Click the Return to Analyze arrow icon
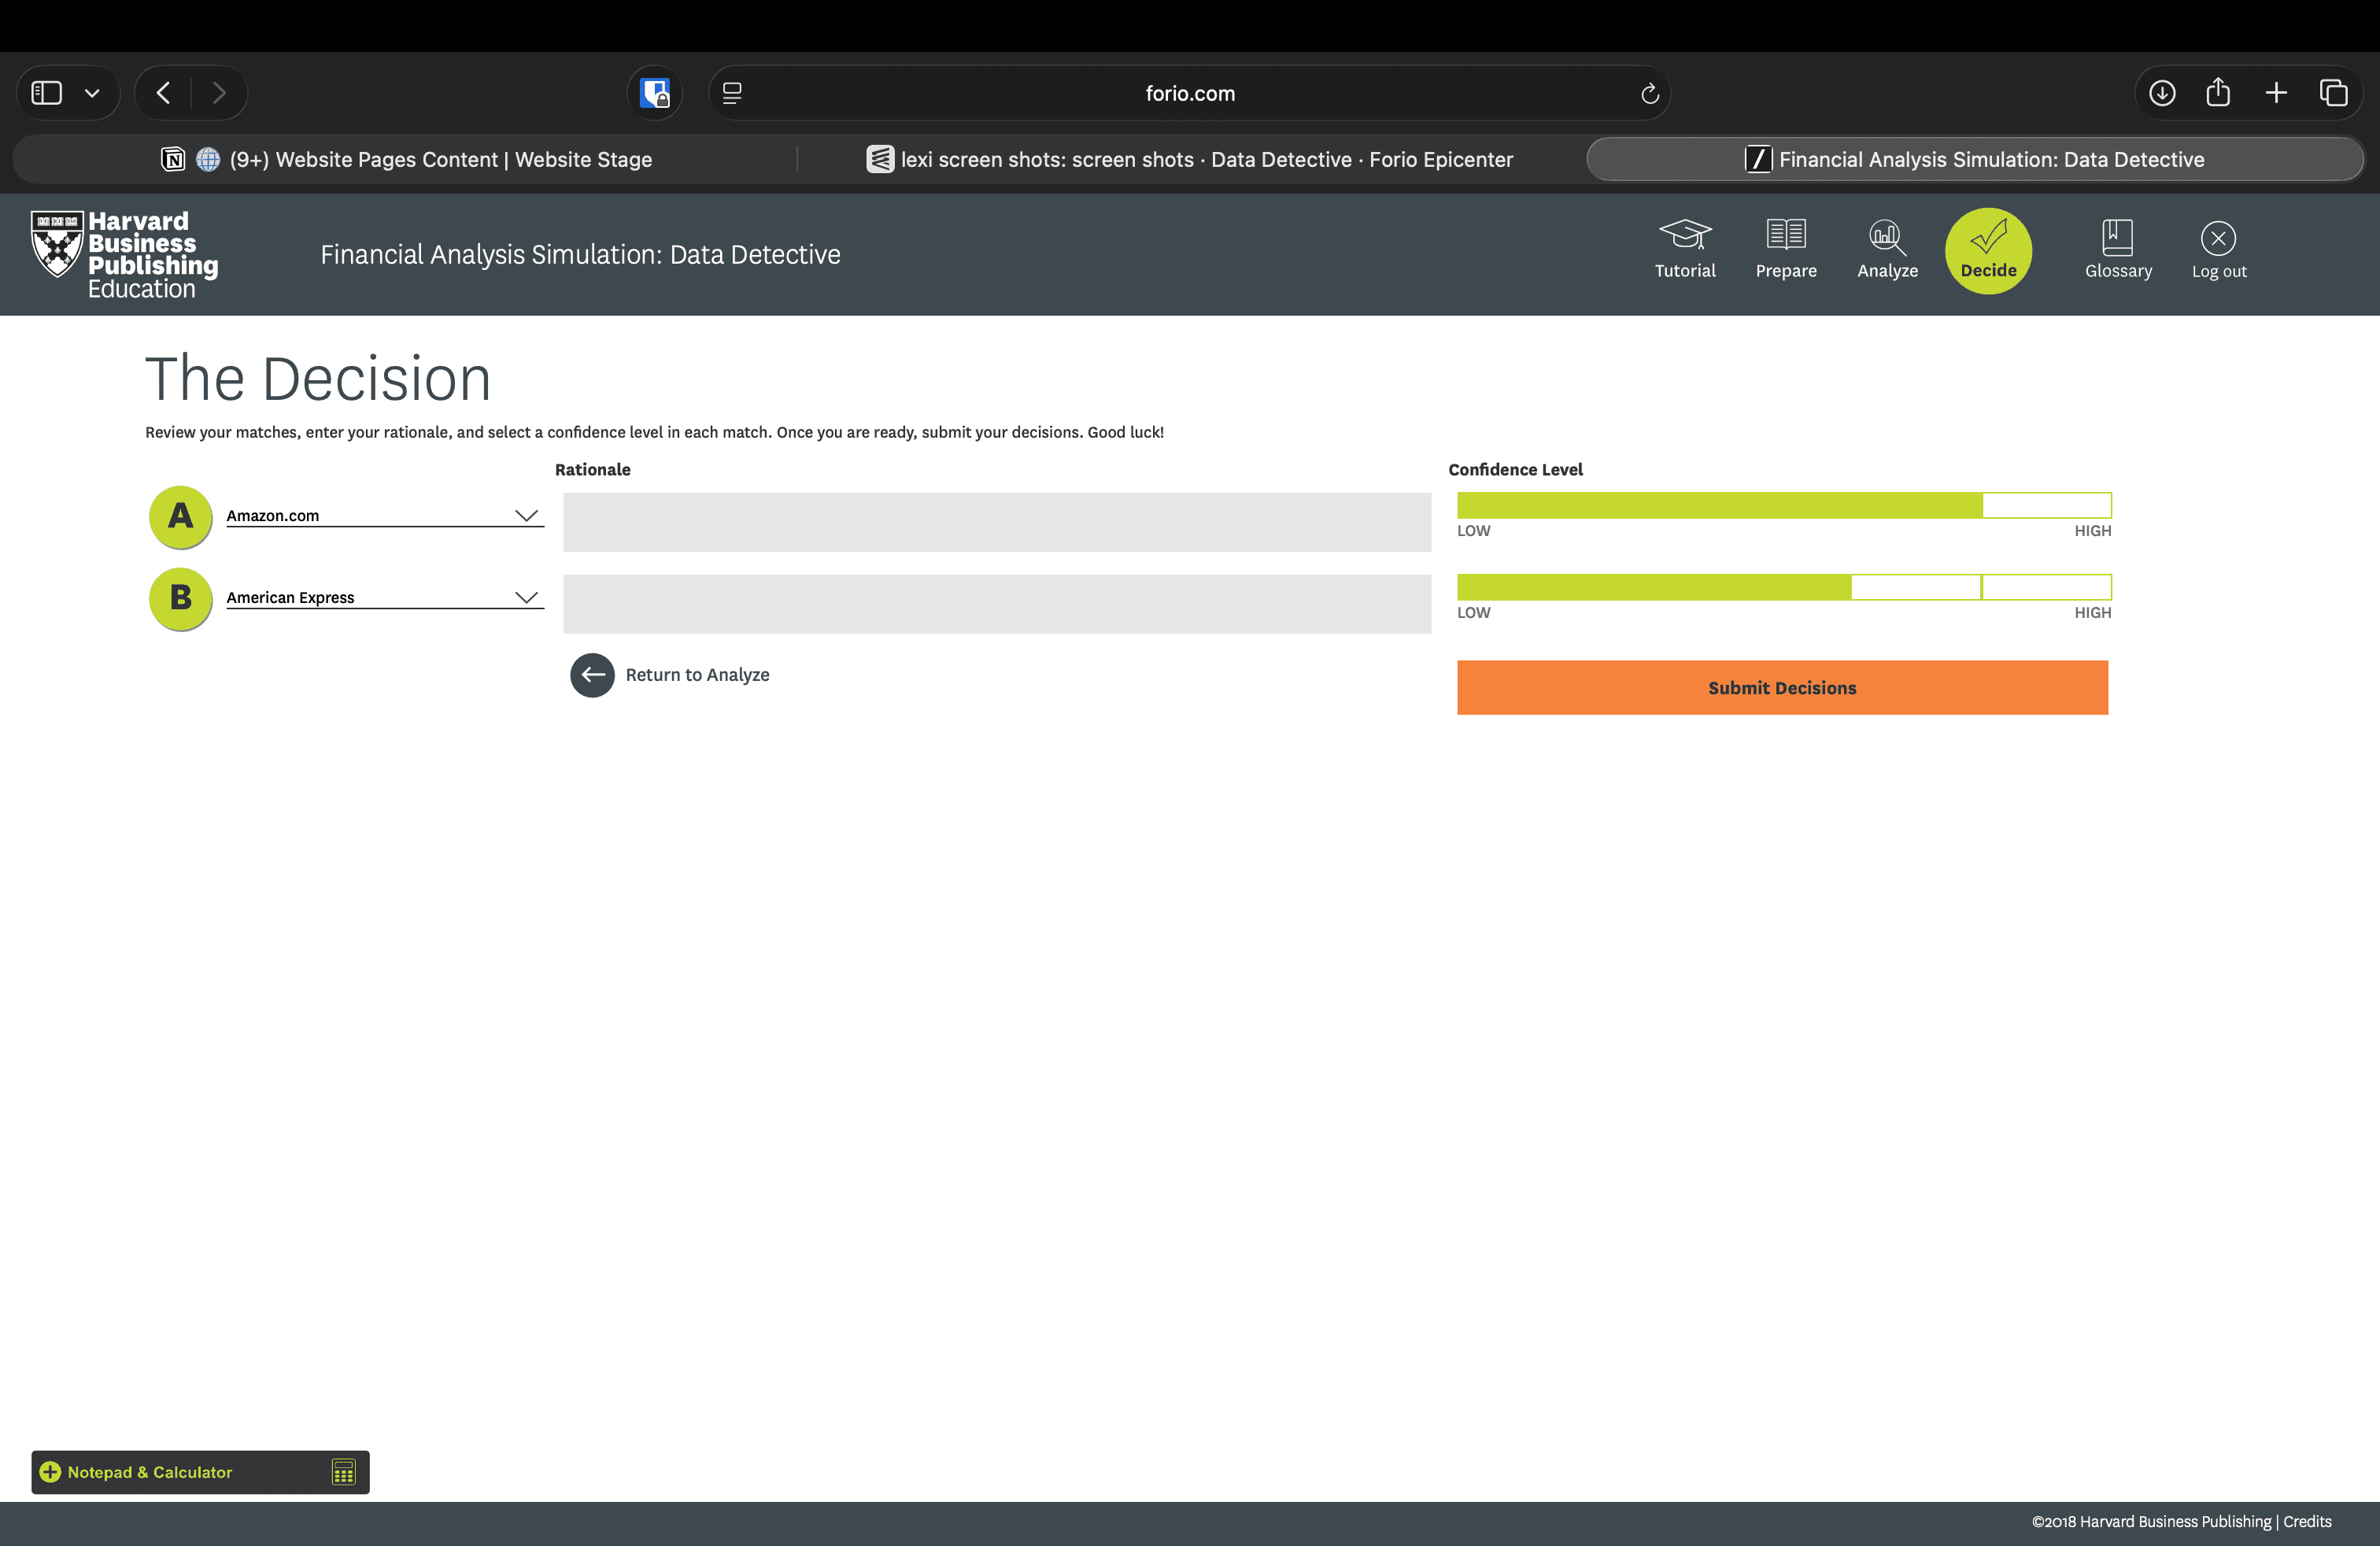Viewport: 2380px width, 1546px height. pyautogui.click(x=592, y=675)
